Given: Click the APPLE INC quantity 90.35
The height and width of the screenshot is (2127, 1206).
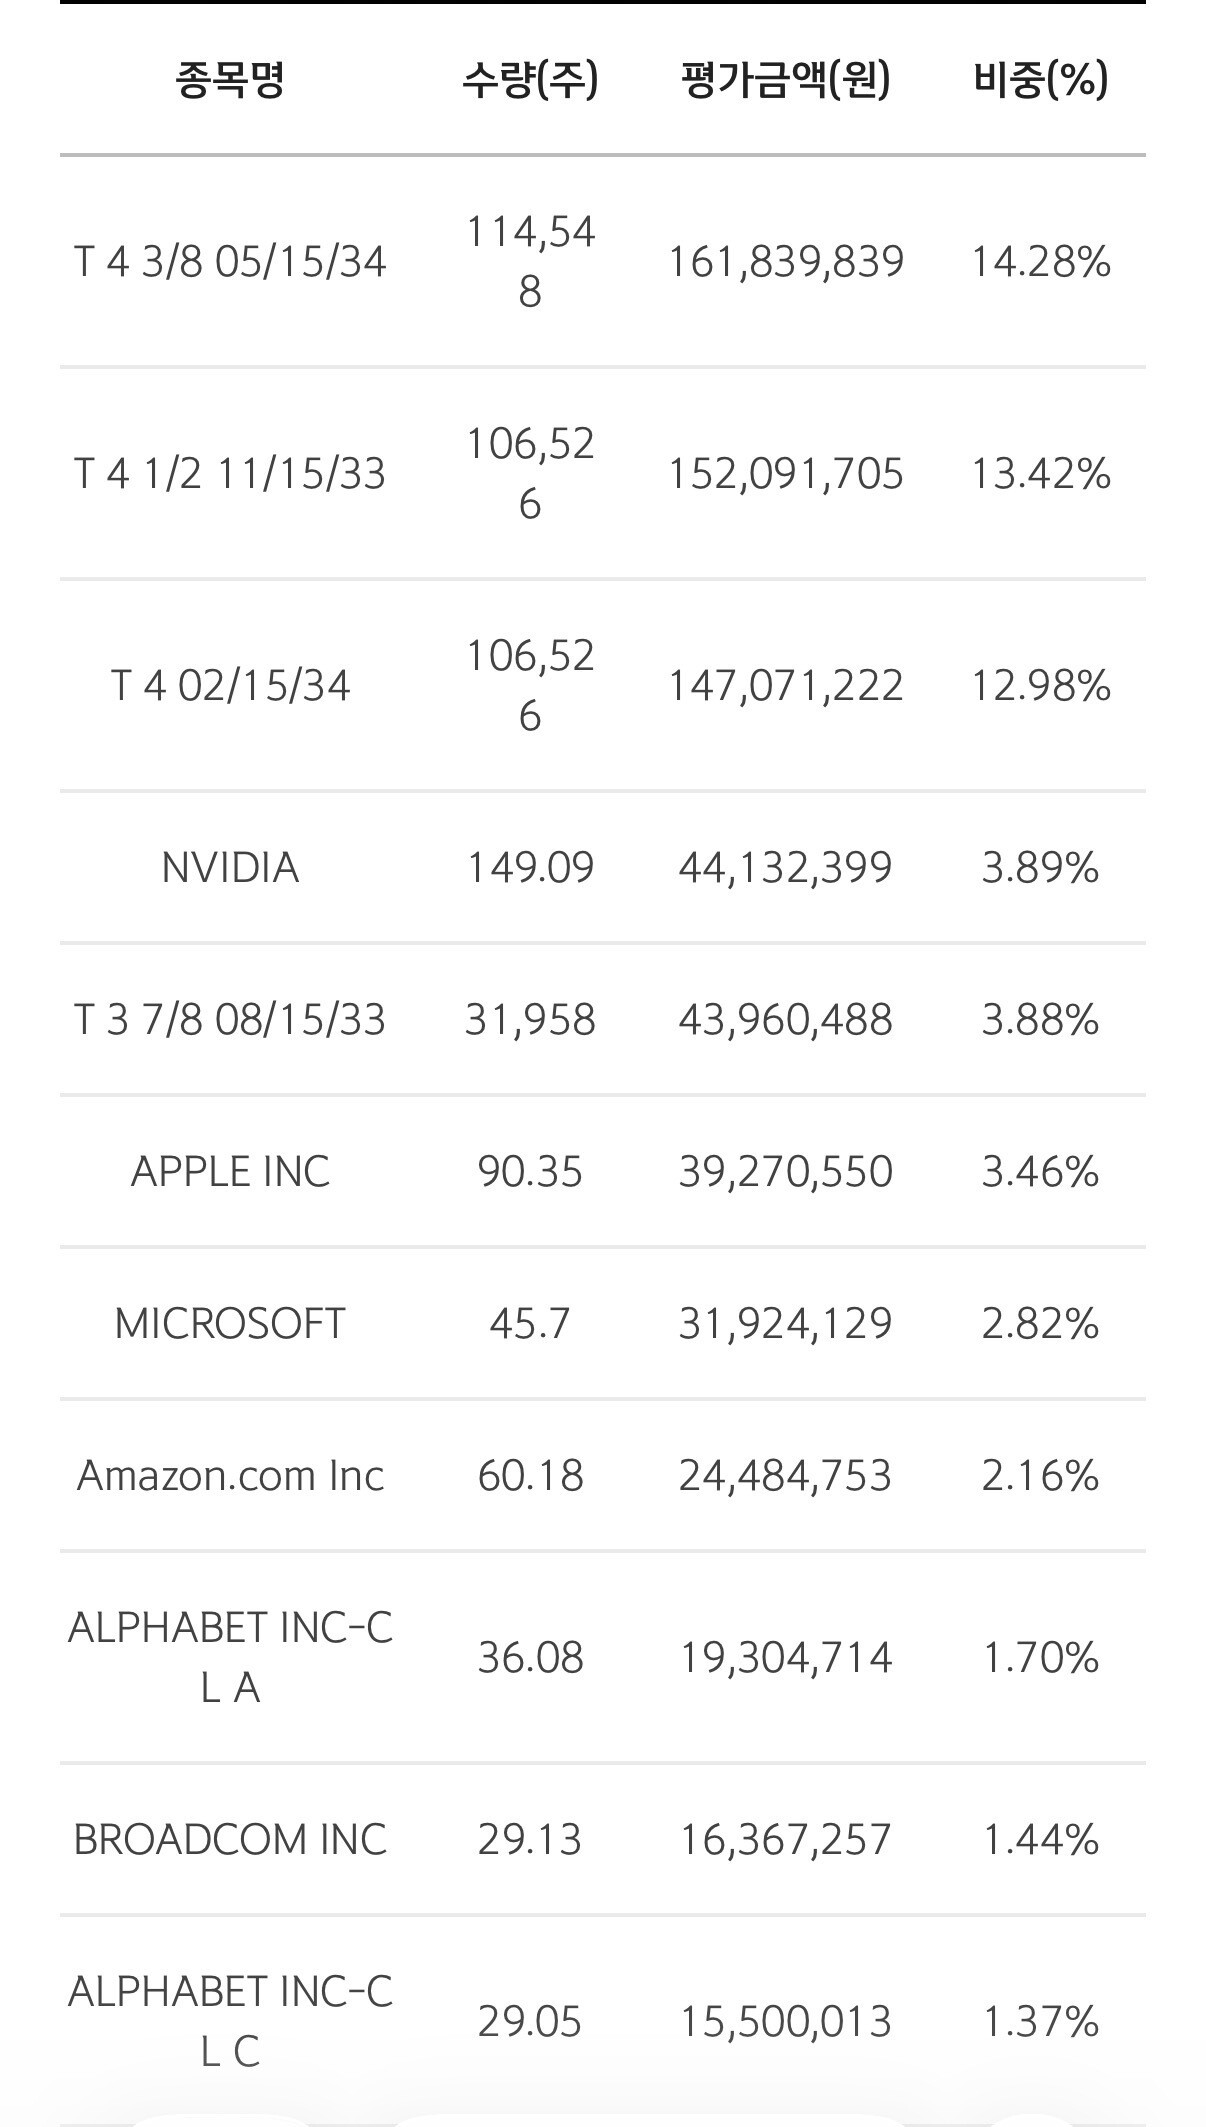Looking at the screenshot, I should point(530,1172).
